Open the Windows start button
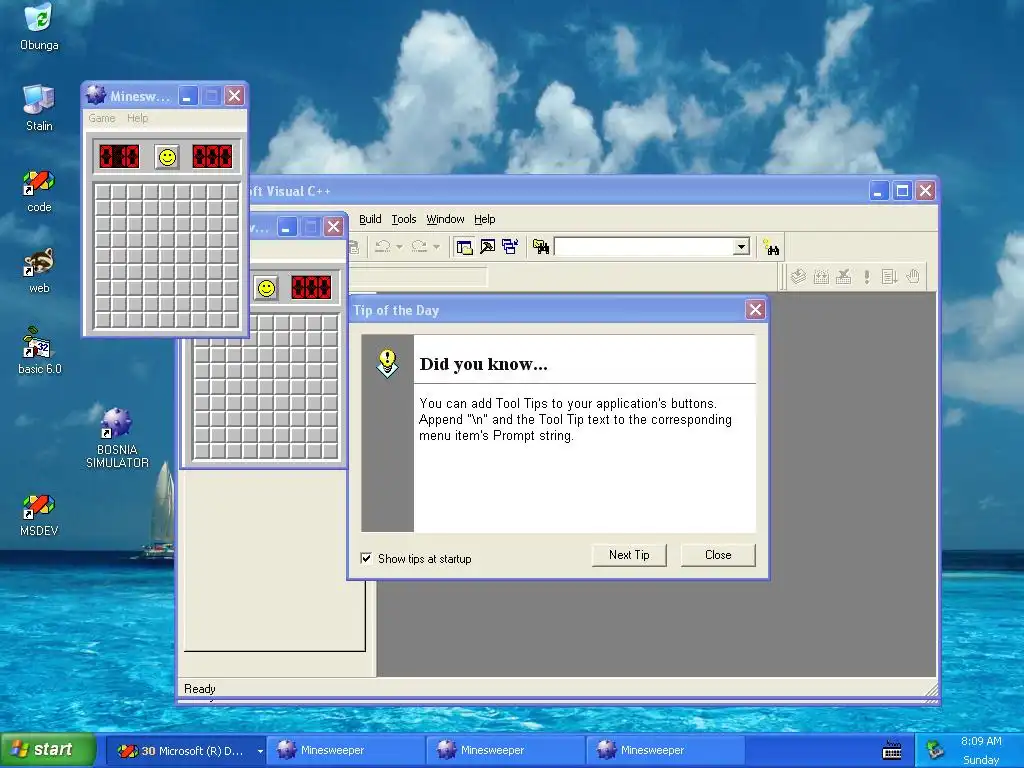The width and height of the screenshot is (1024, 768). click(x=48, y=750)
